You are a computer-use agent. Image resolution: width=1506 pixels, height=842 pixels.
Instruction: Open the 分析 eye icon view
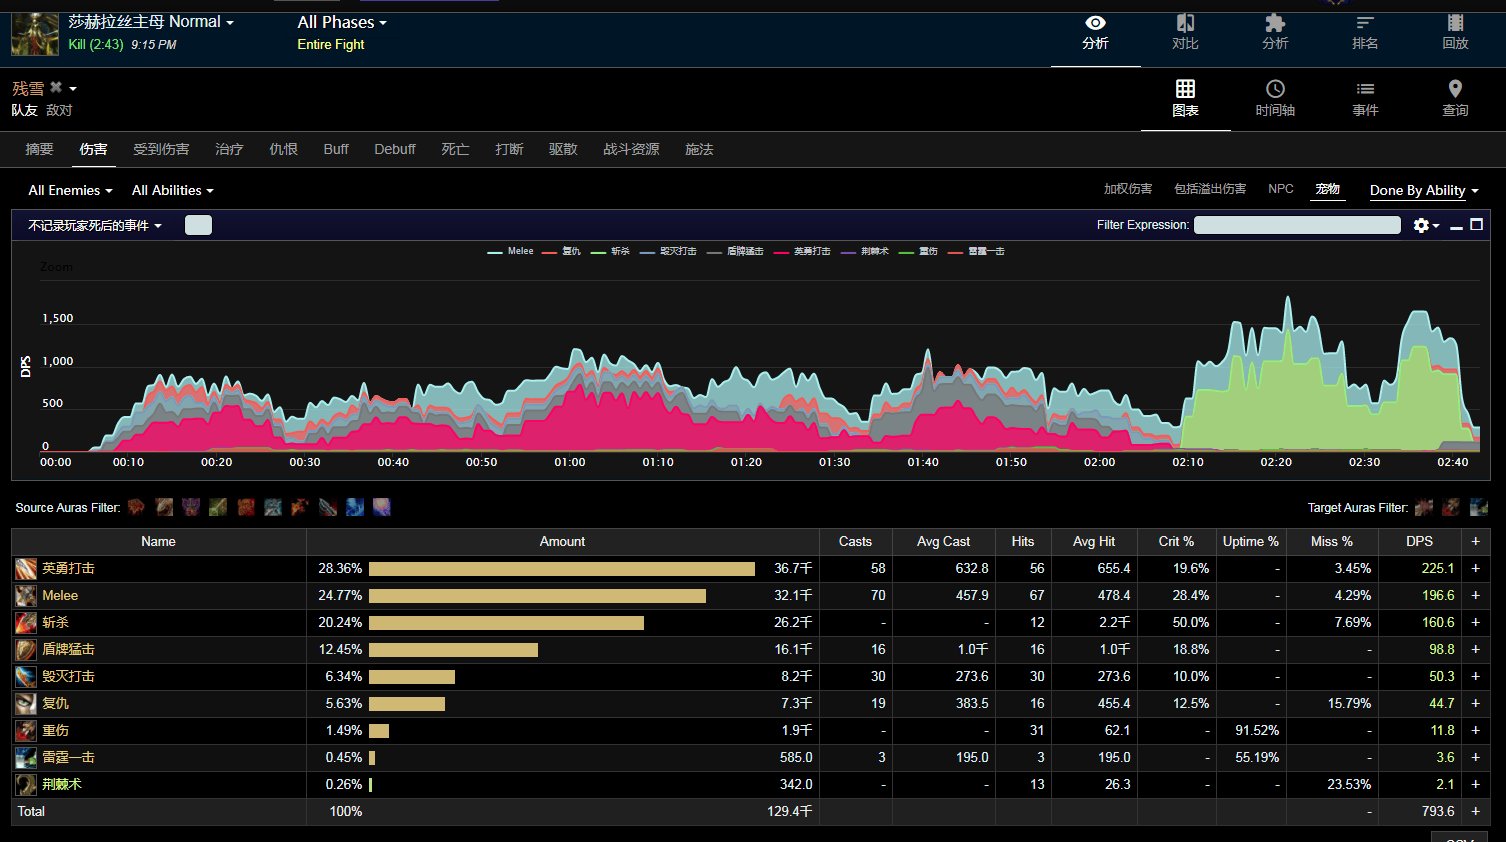[1095, 33]
